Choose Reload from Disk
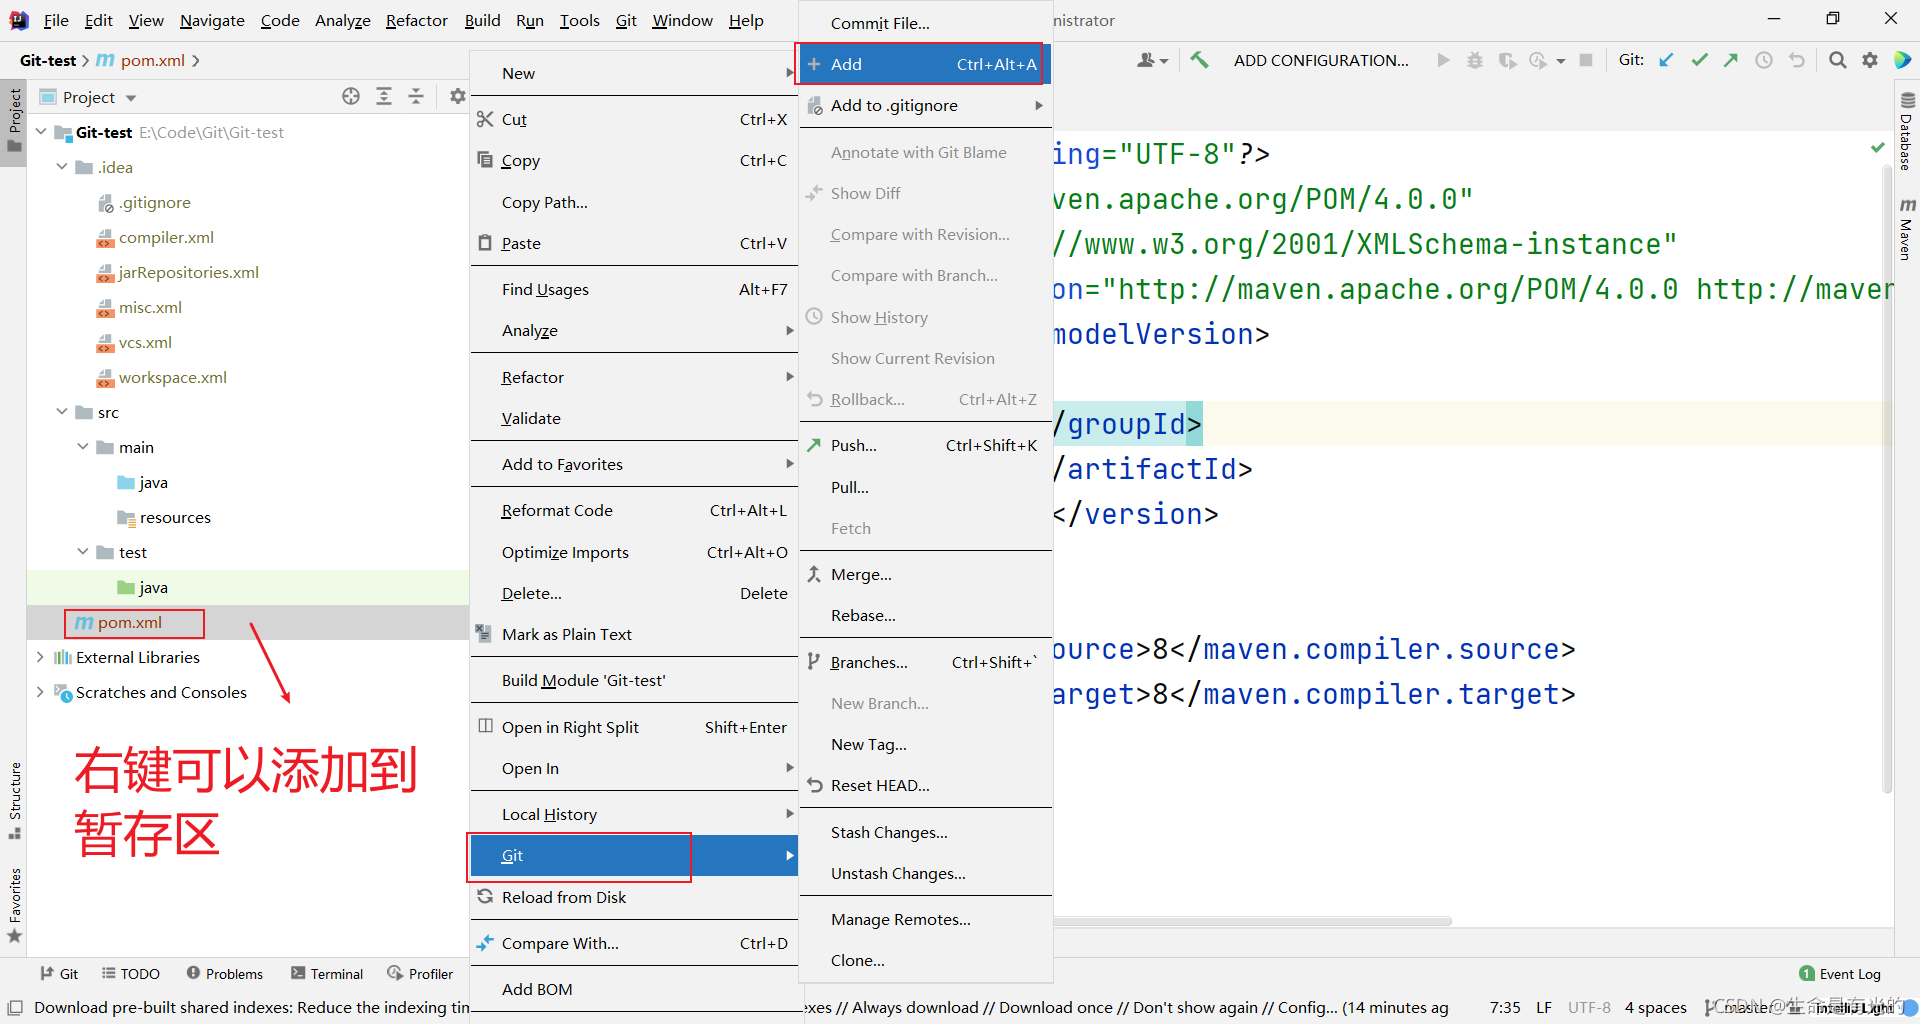Viewport: 1920px width, 1024px height. pos(634,897)
